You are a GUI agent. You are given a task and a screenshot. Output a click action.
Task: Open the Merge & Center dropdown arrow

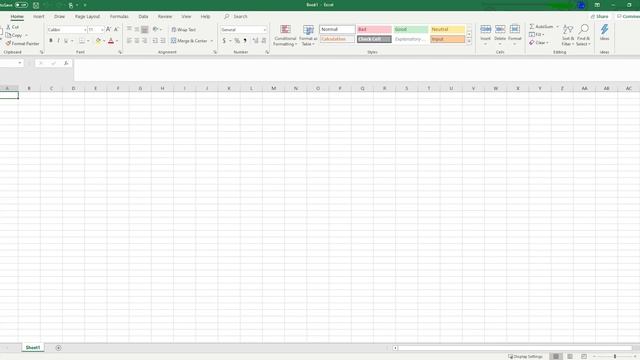point(211,41)
